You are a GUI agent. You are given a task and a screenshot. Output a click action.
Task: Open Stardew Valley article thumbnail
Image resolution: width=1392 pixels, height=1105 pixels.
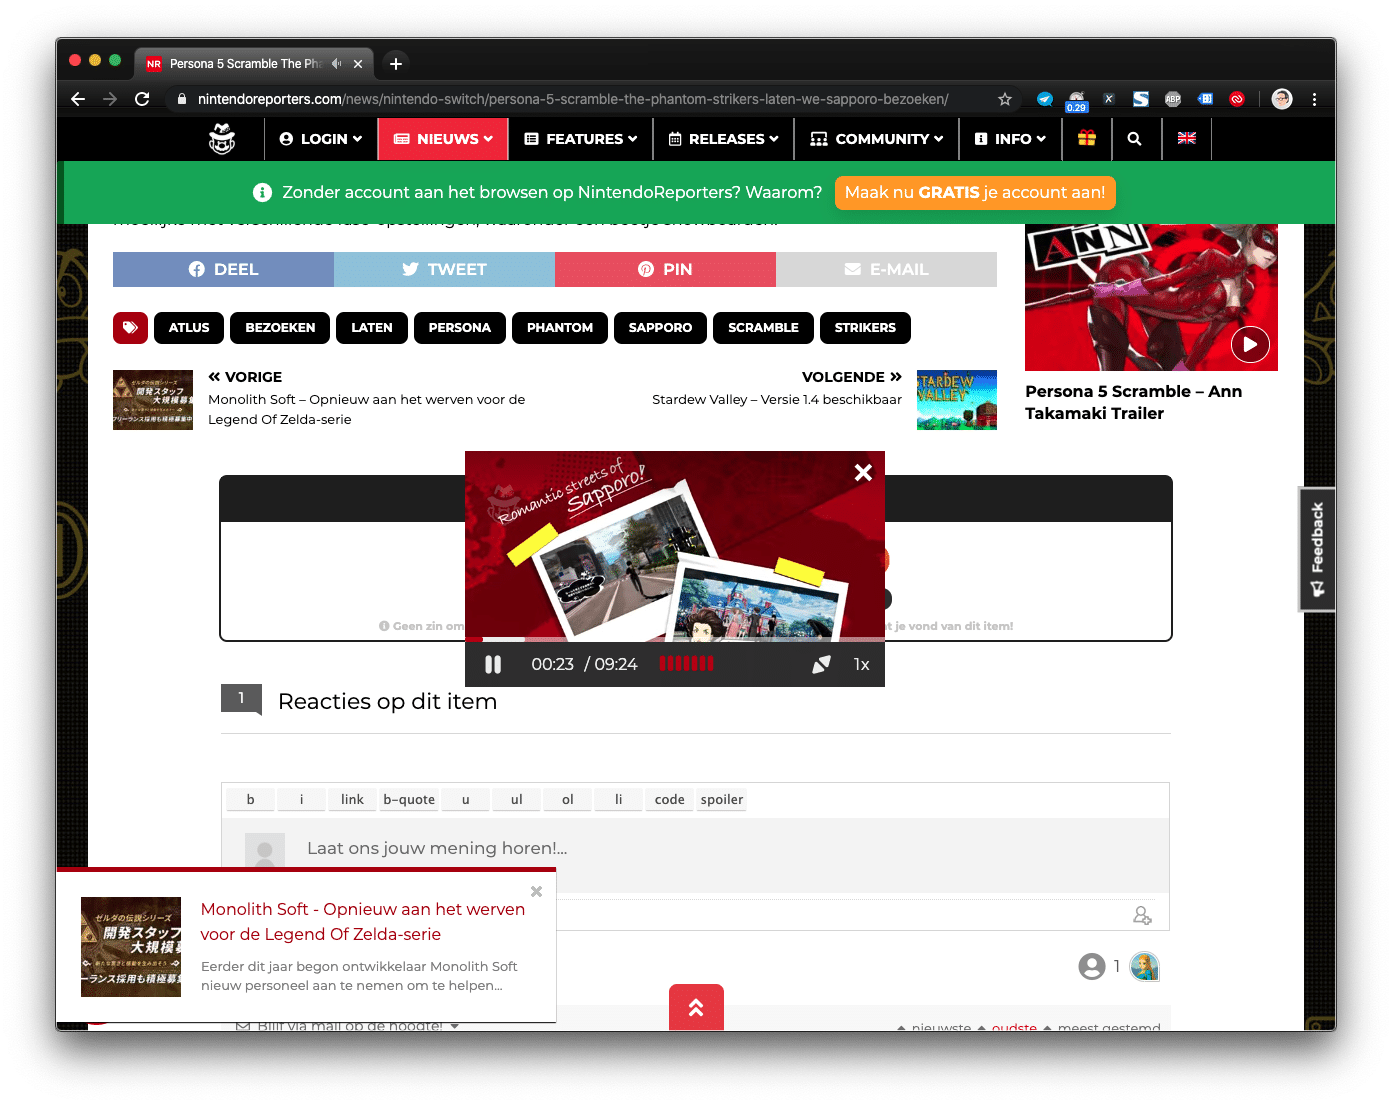957,400
